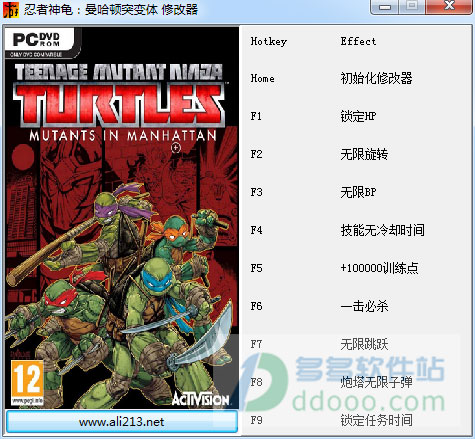
Task: Click the TMNT game cover image
Action: pos(122,218)
